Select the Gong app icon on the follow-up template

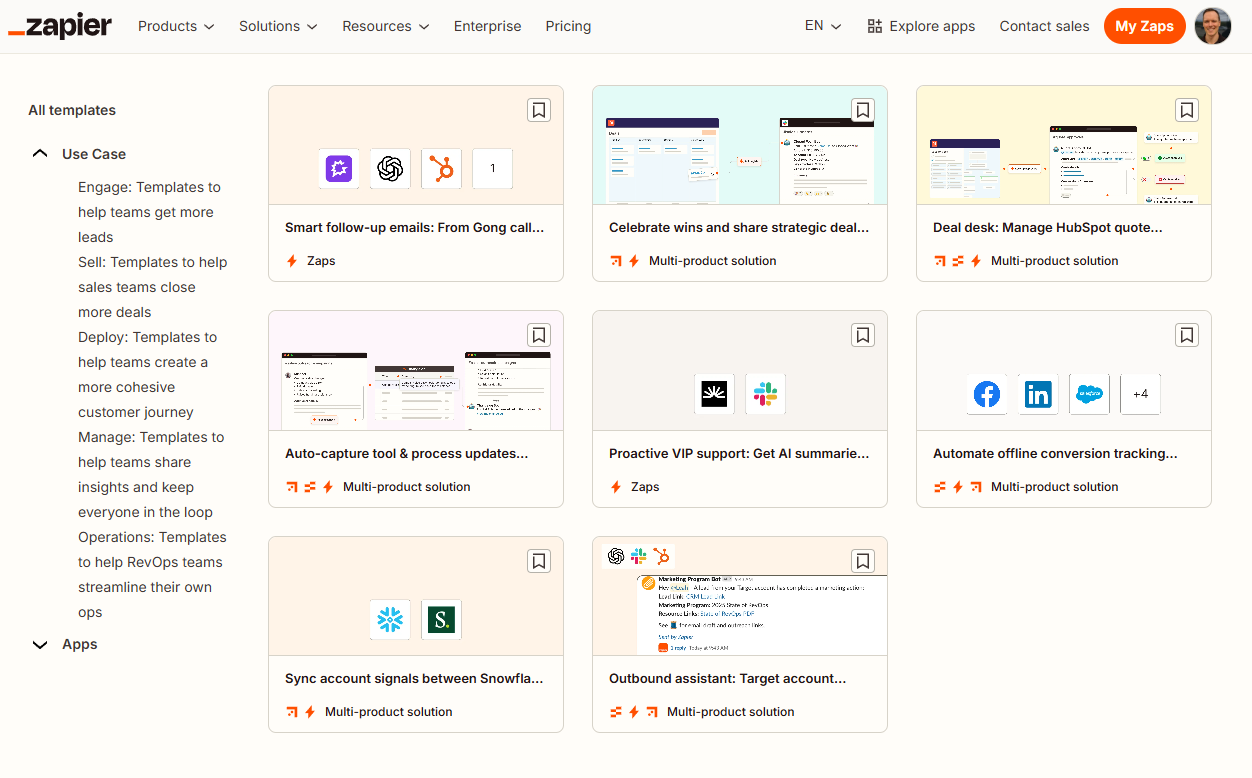[x=339, y=168]
